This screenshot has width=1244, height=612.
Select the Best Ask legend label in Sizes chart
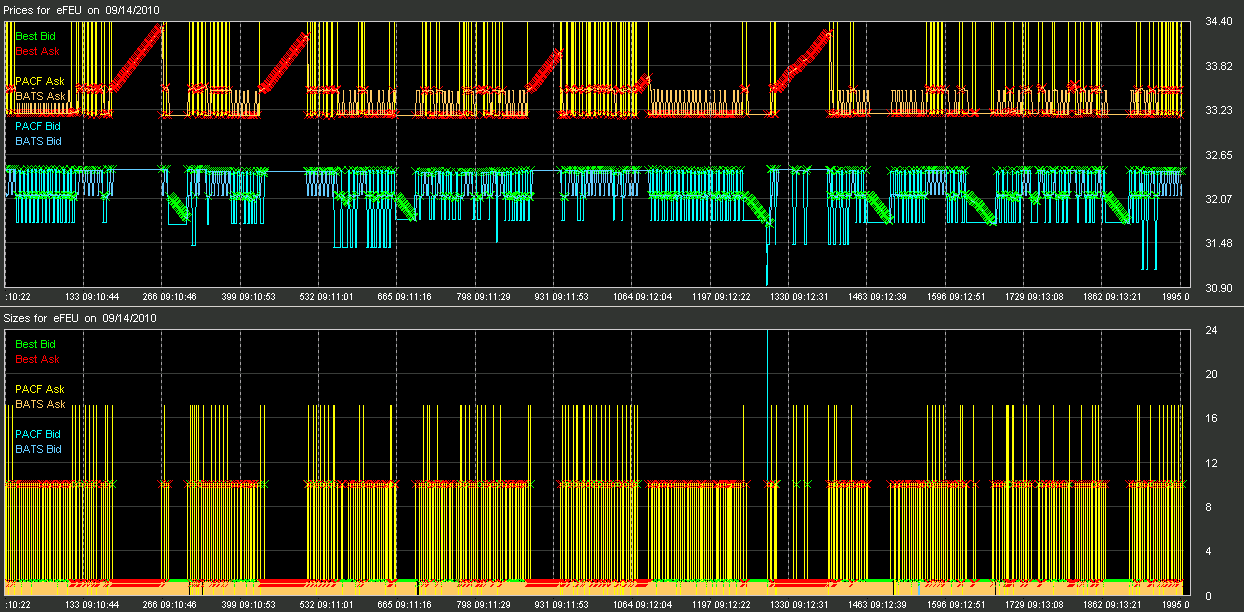(37, 359)
